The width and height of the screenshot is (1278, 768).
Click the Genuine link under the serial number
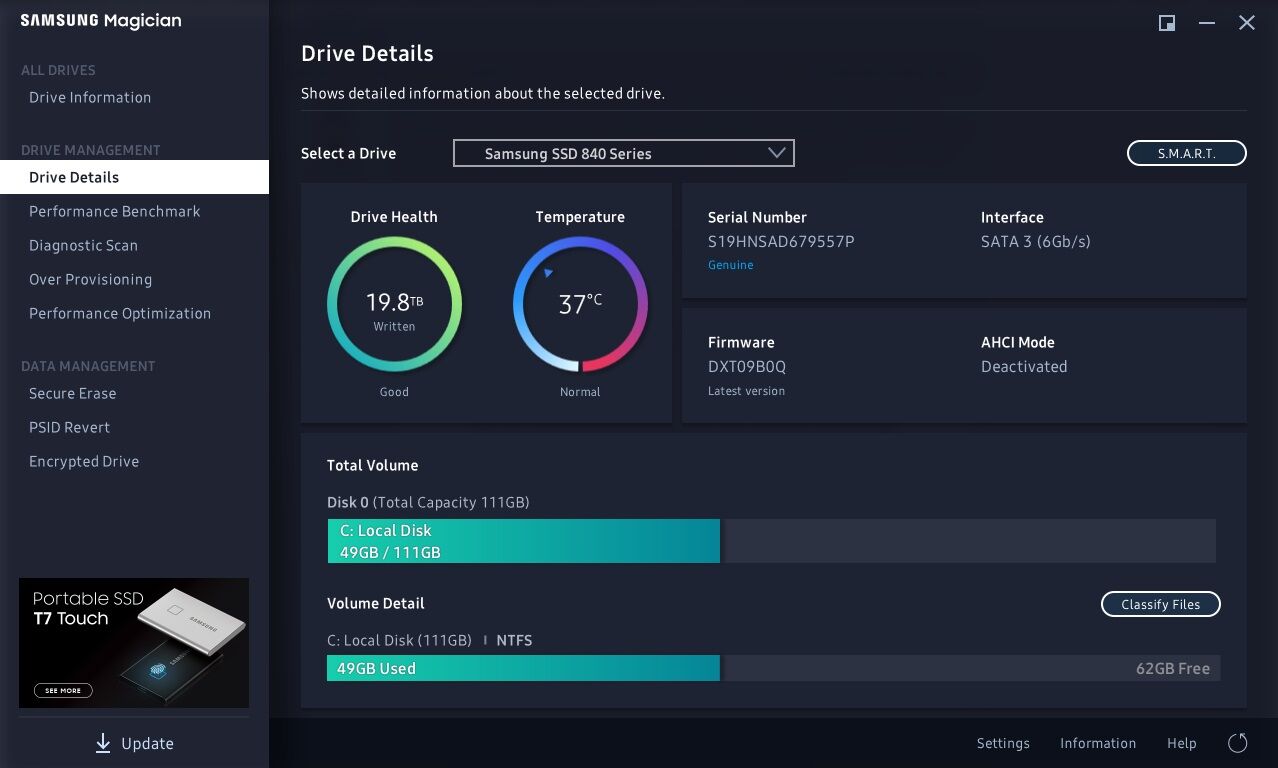[x=731, y=265]
